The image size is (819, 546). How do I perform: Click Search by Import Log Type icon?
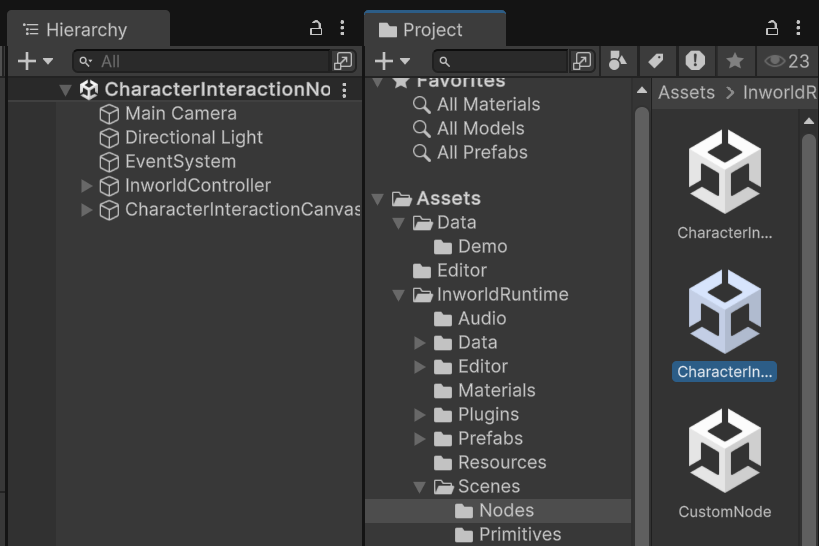[695, 61]
